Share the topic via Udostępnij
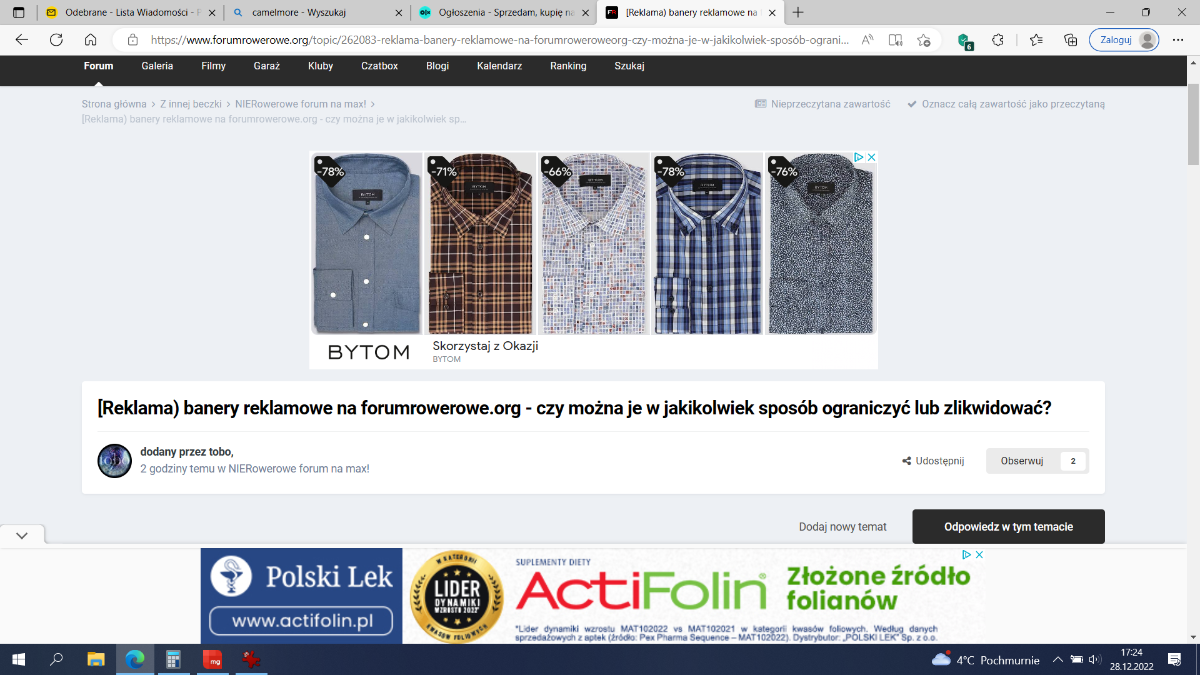The image size is (1200, 675). coord(933,461)
